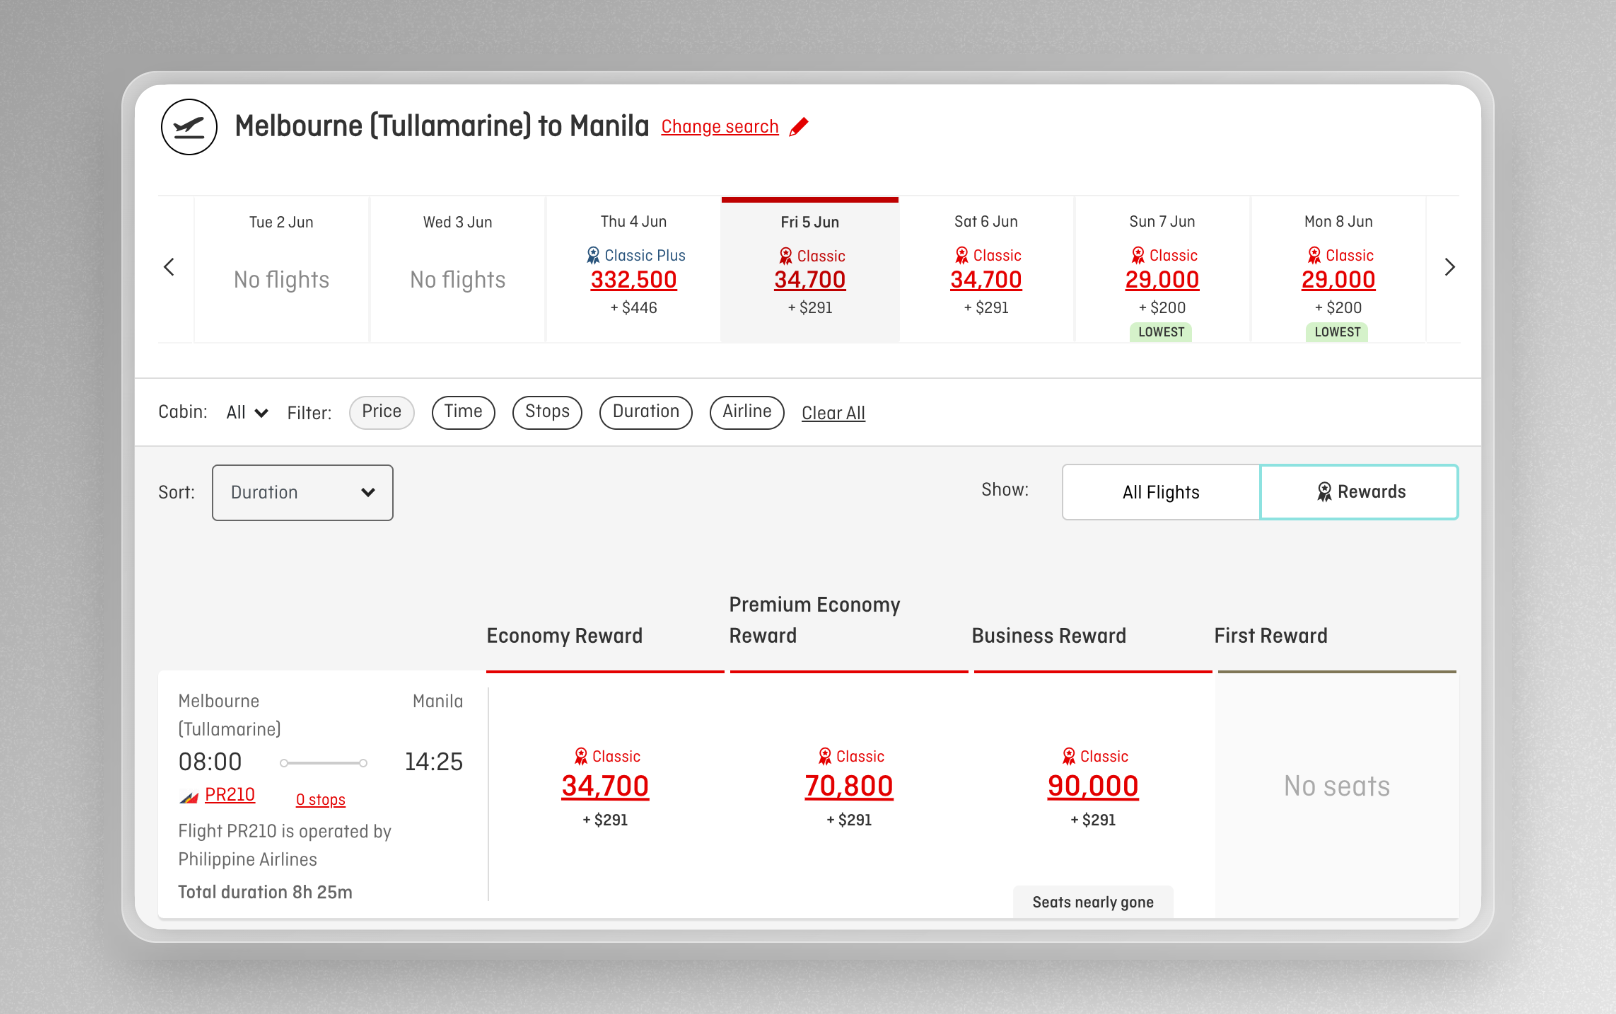Viewport: 1616px width, 1014px height.
Task: Click ribbon icon above 90,000 Business fare
Action: pos(1069,757)
